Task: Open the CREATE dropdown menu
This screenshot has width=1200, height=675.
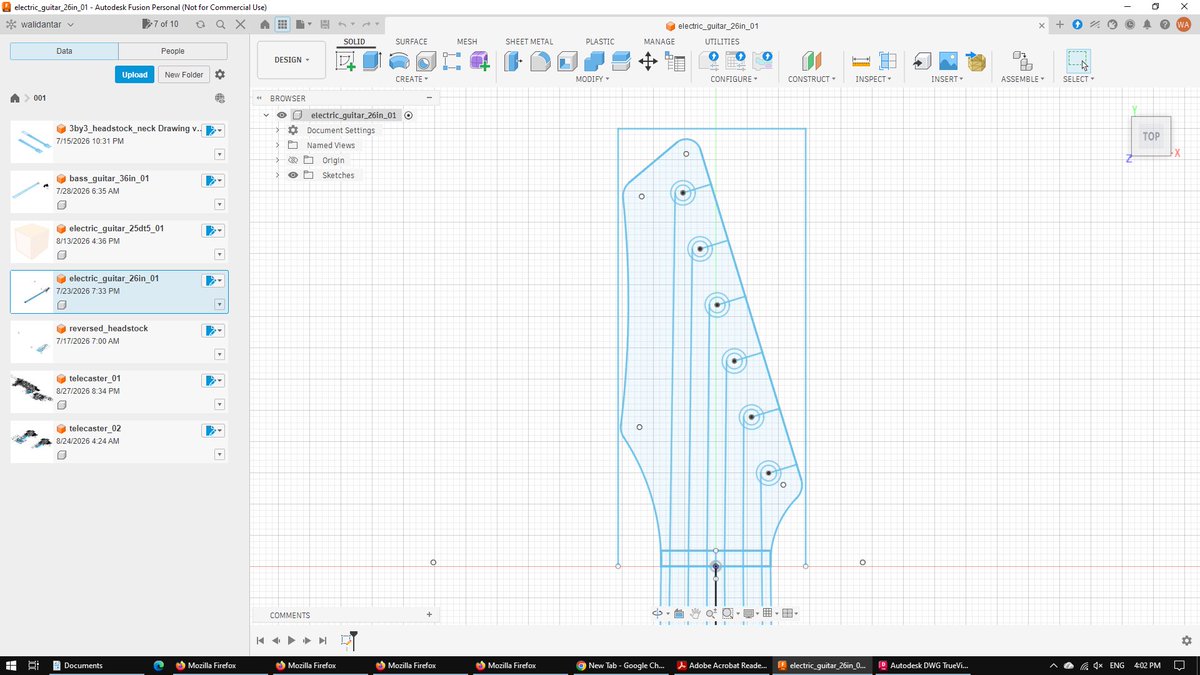Action: click(x=411, y=79)
